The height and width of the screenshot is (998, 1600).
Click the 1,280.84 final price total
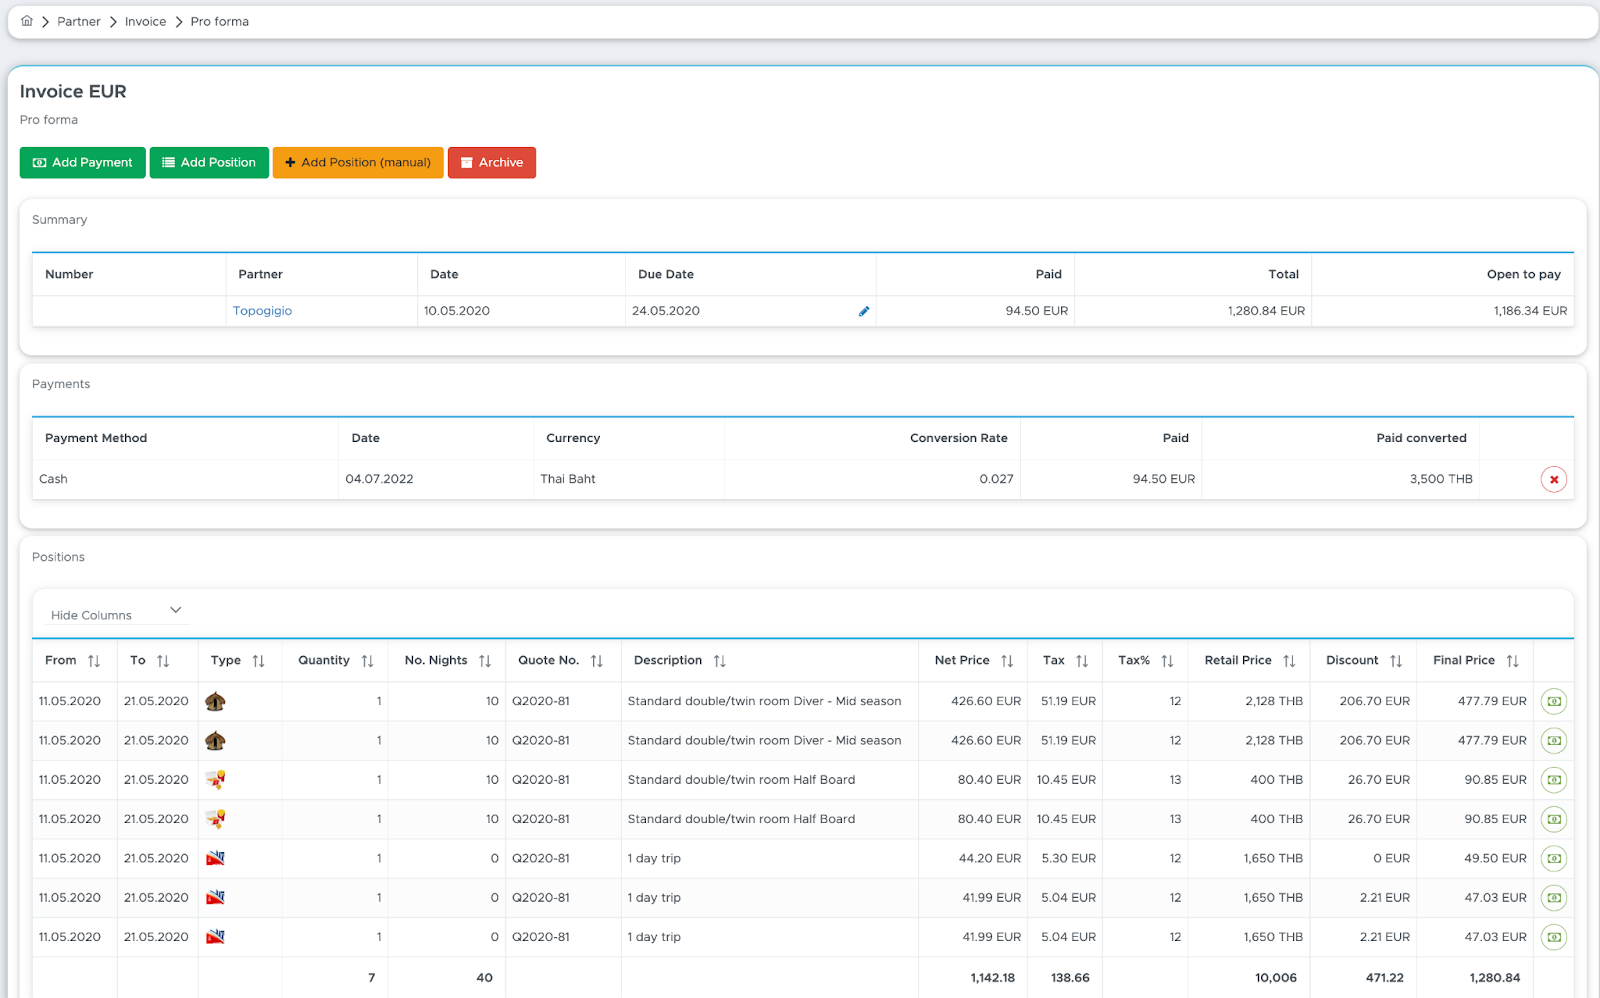1495,978
